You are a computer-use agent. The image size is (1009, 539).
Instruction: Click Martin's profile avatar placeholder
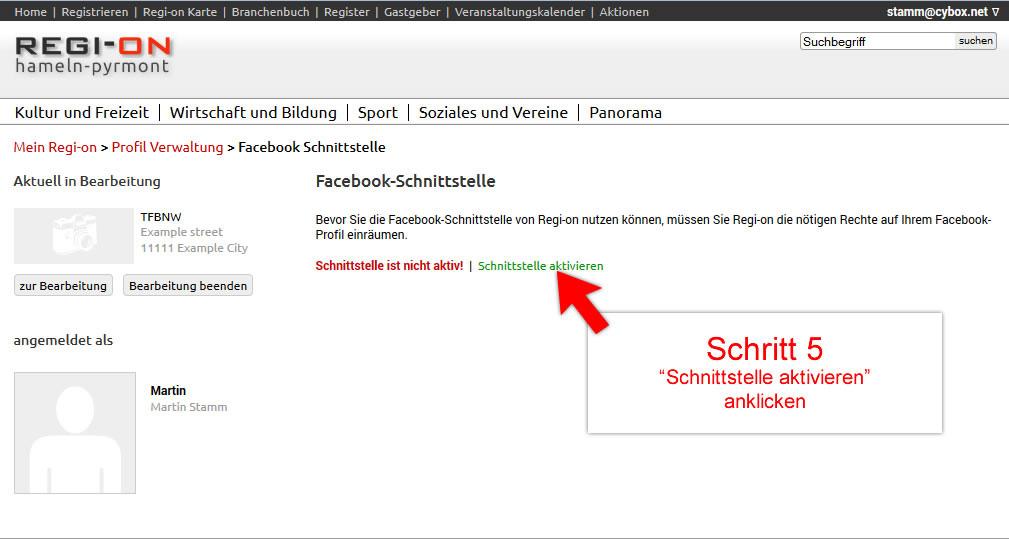point(75,433)
